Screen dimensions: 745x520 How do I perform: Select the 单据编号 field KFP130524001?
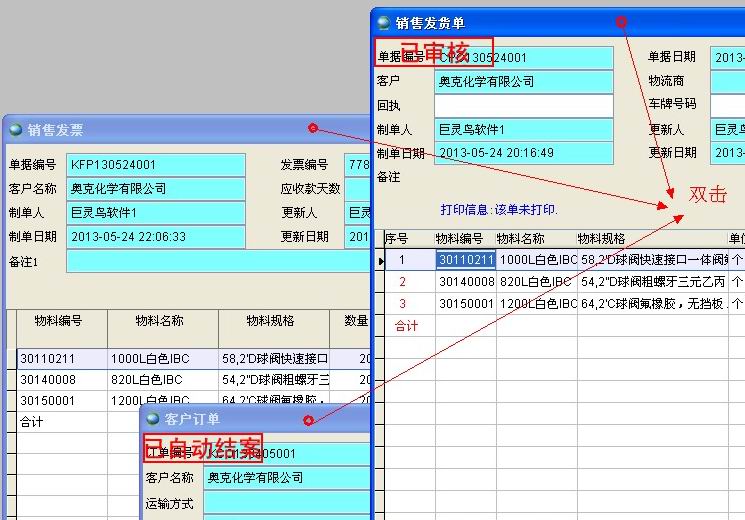click(x=155, y=164)
